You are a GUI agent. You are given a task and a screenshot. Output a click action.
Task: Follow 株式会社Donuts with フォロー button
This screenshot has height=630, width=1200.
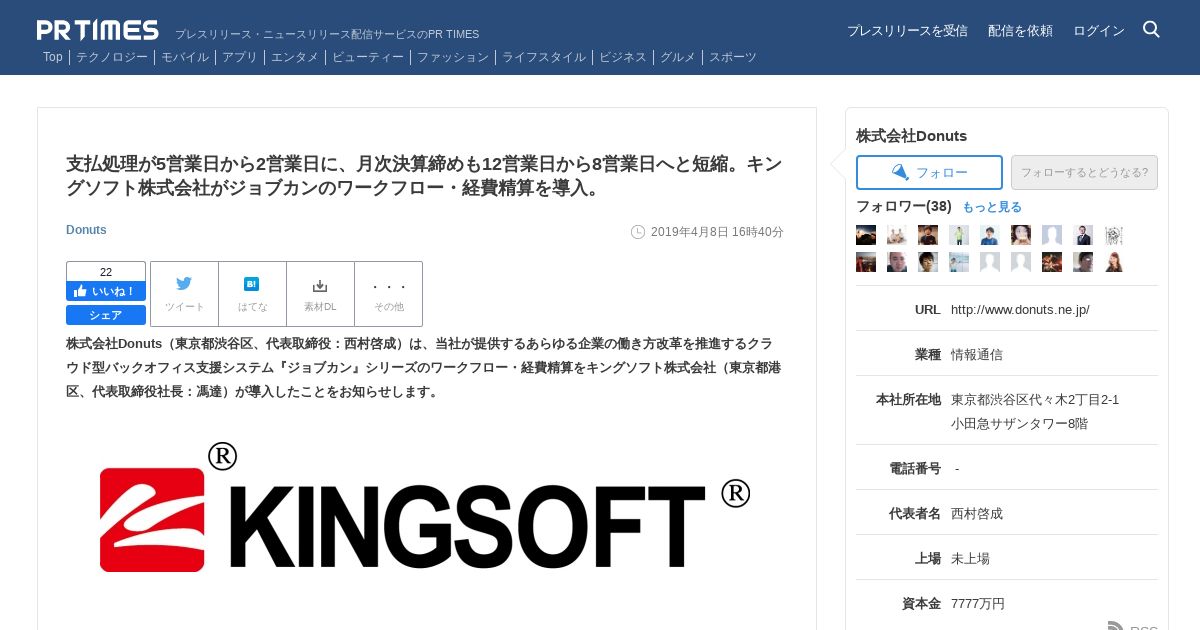pos(929,172)
